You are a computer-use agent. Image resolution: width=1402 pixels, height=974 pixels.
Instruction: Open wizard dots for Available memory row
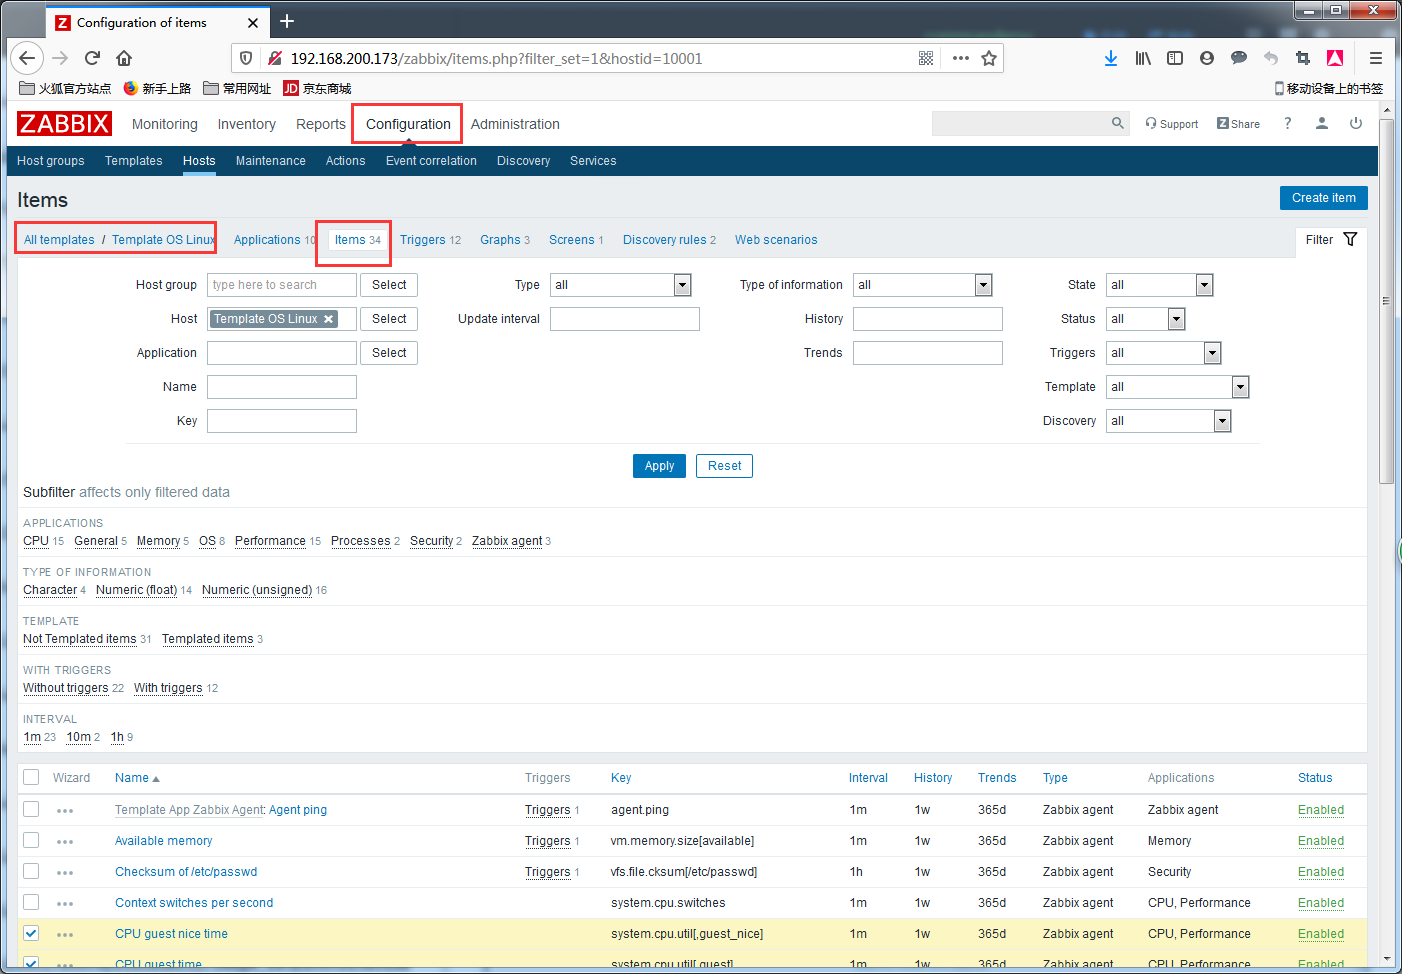[x=65, y=842]
